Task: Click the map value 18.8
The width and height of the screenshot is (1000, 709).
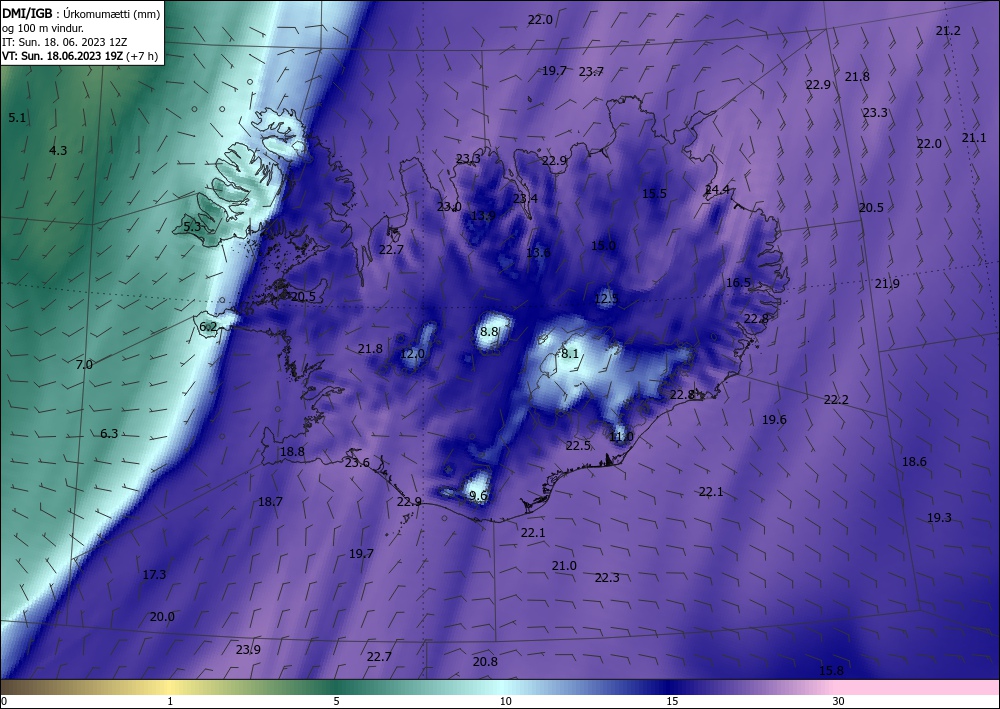Action: tap(292, 451)
